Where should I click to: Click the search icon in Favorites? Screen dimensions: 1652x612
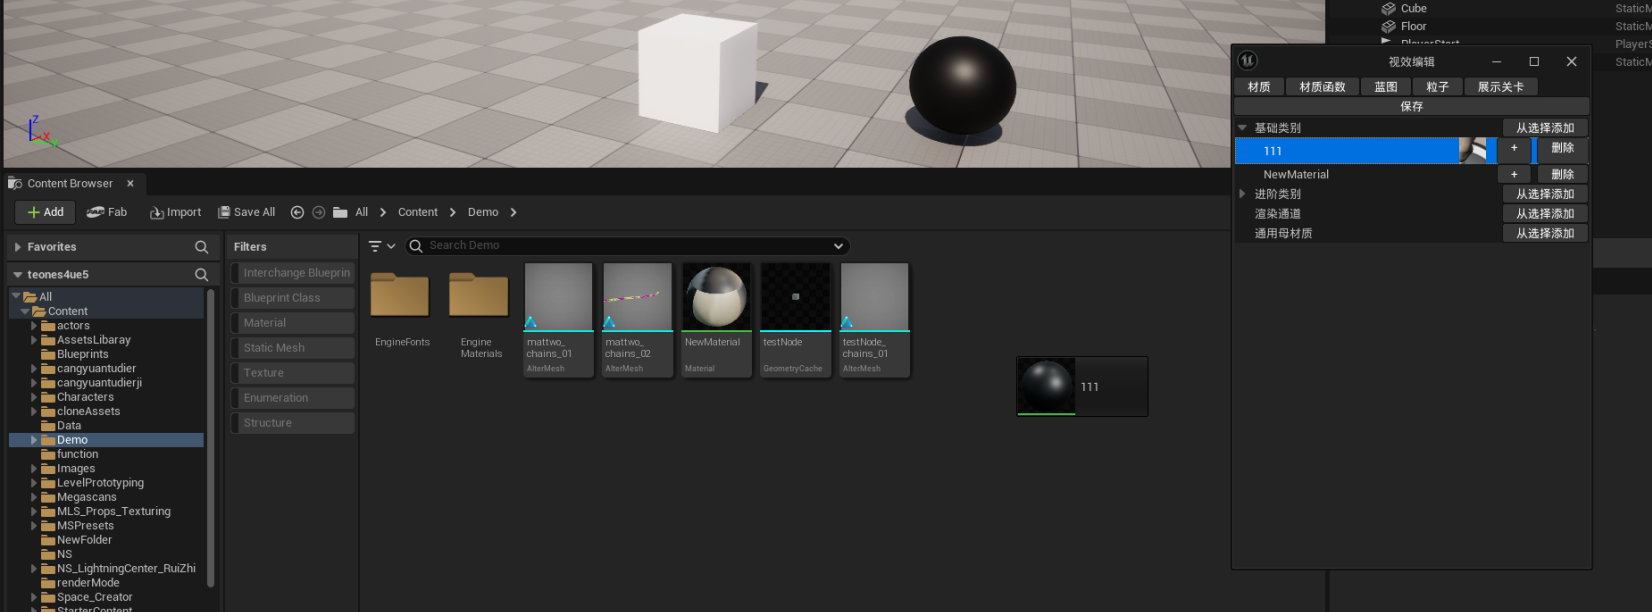pyautogui.click(x=201, y=247)
